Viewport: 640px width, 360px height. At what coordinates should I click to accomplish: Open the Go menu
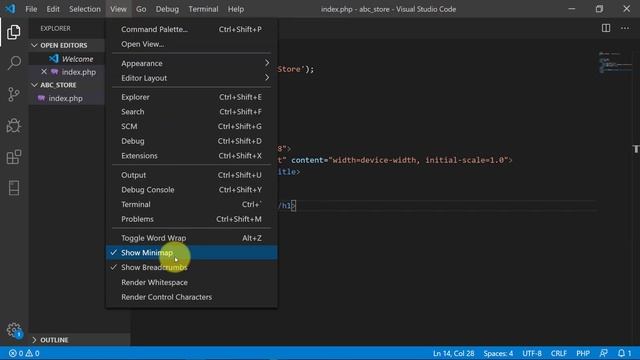(141, 9)
